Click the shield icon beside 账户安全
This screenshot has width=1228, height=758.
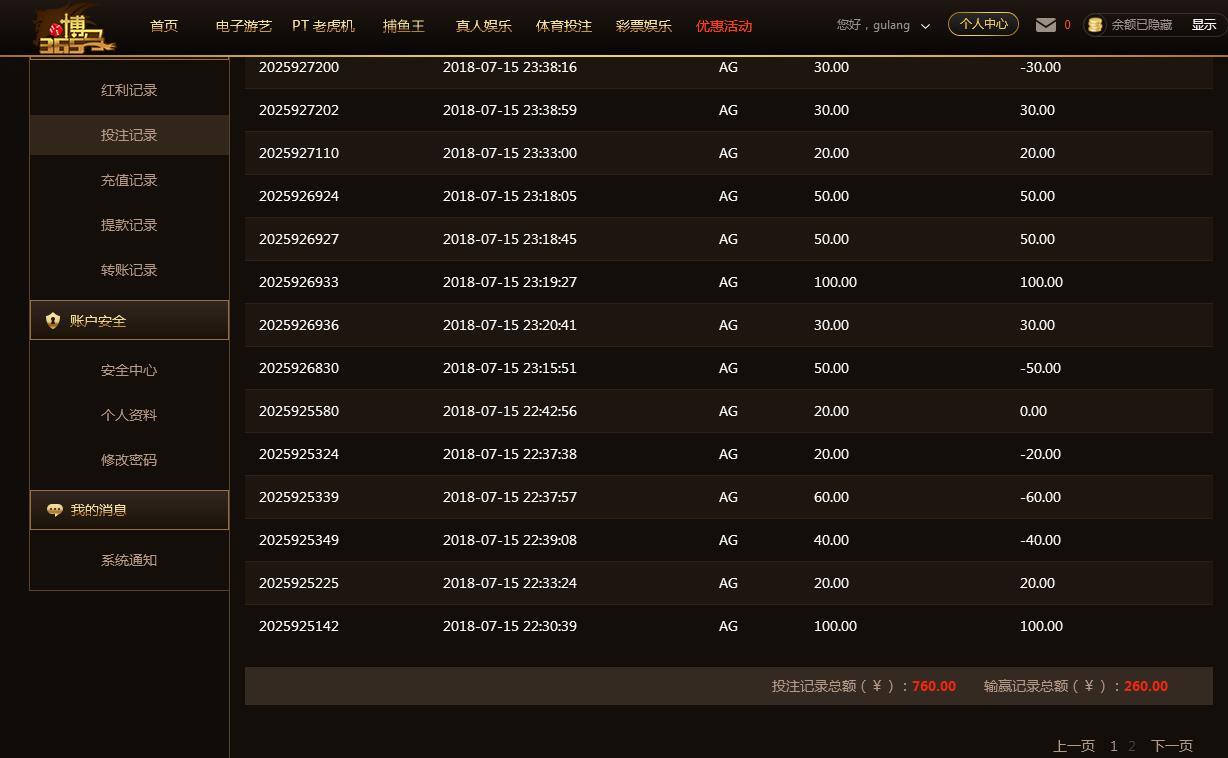pos(53,320)
